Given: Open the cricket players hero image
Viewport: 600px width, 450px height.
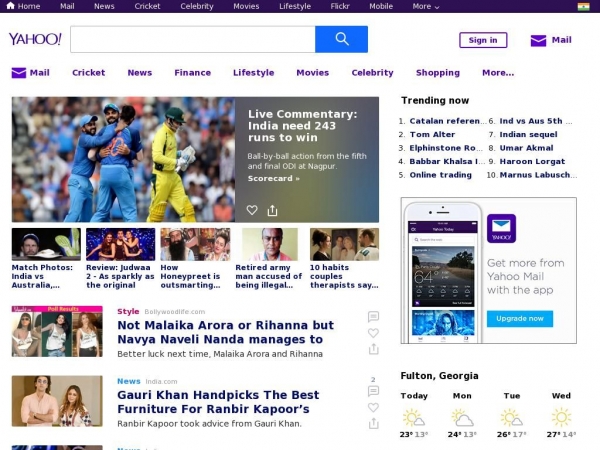Looking at the screenshot, I should [123, 159].
